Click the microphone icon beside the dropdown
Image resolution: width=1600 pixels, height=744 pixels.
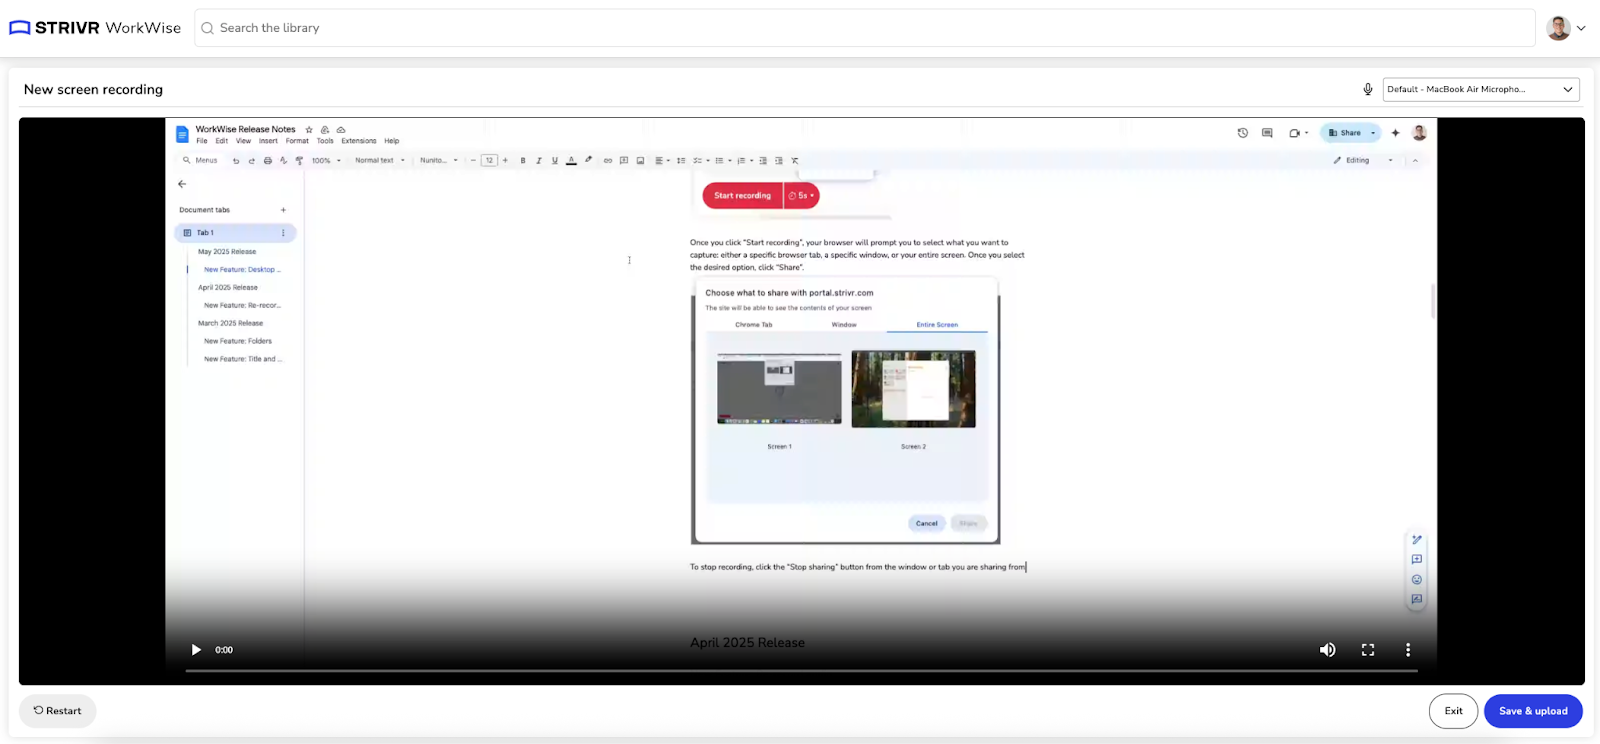[1368, 89]
